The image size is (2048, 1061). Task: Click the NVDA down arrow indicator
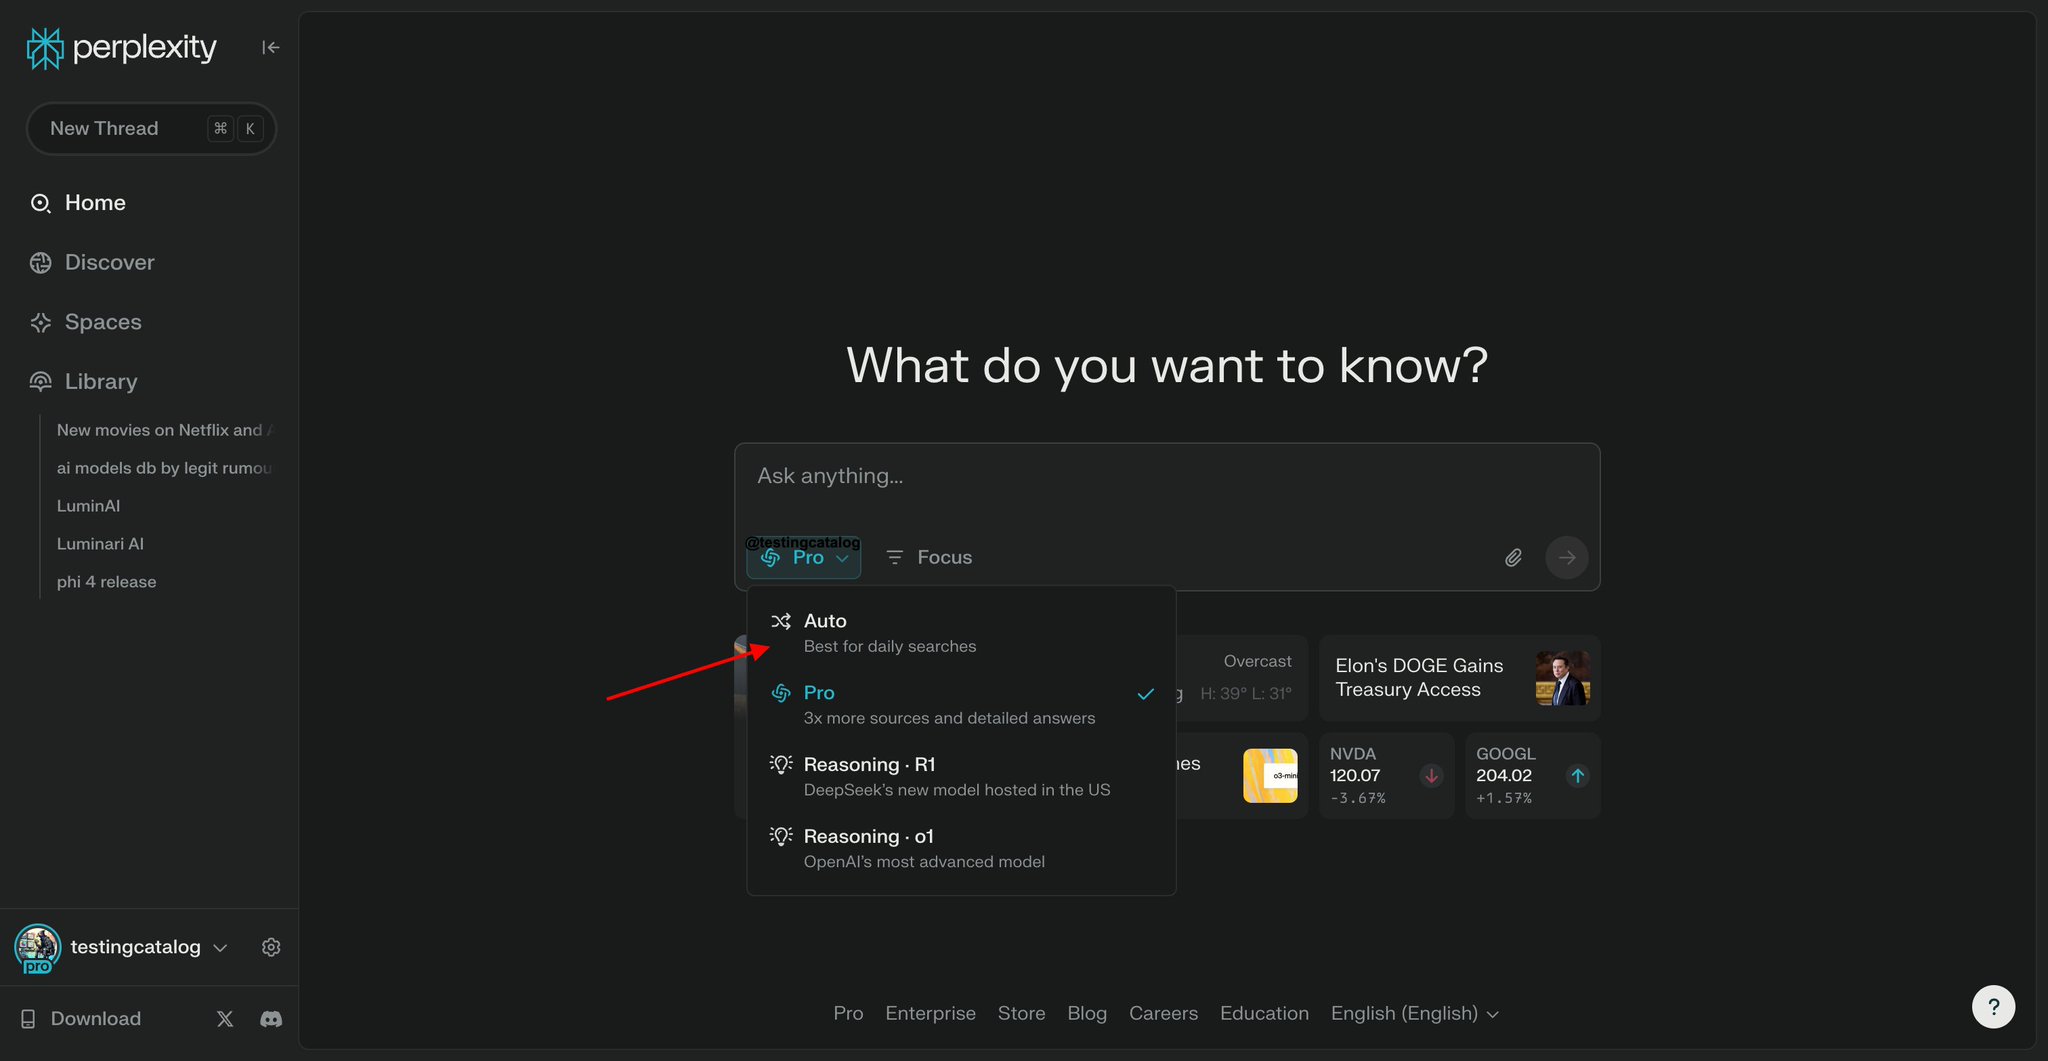tap(1431, 776)
